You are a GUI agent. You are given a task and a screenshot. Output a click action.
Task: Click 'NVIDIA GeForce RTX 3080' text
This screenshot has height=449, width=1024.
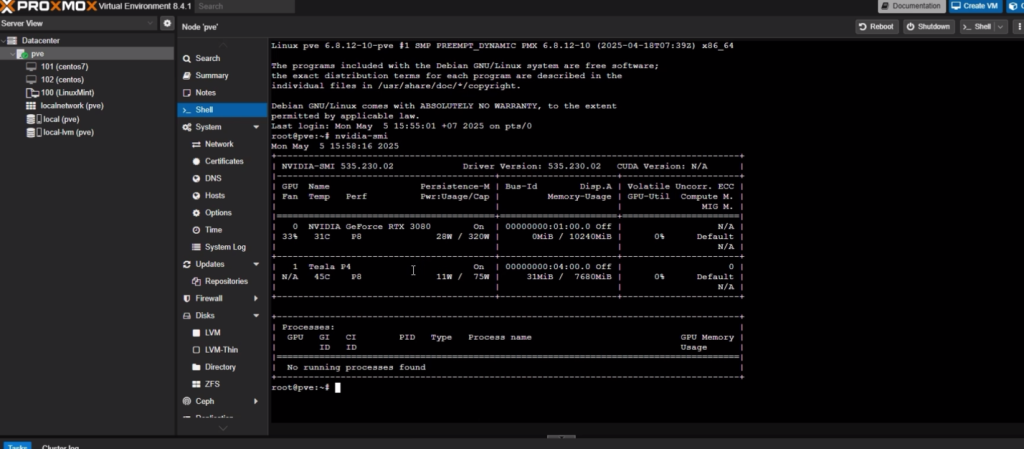pyautogui.click(x=370, y=226)
